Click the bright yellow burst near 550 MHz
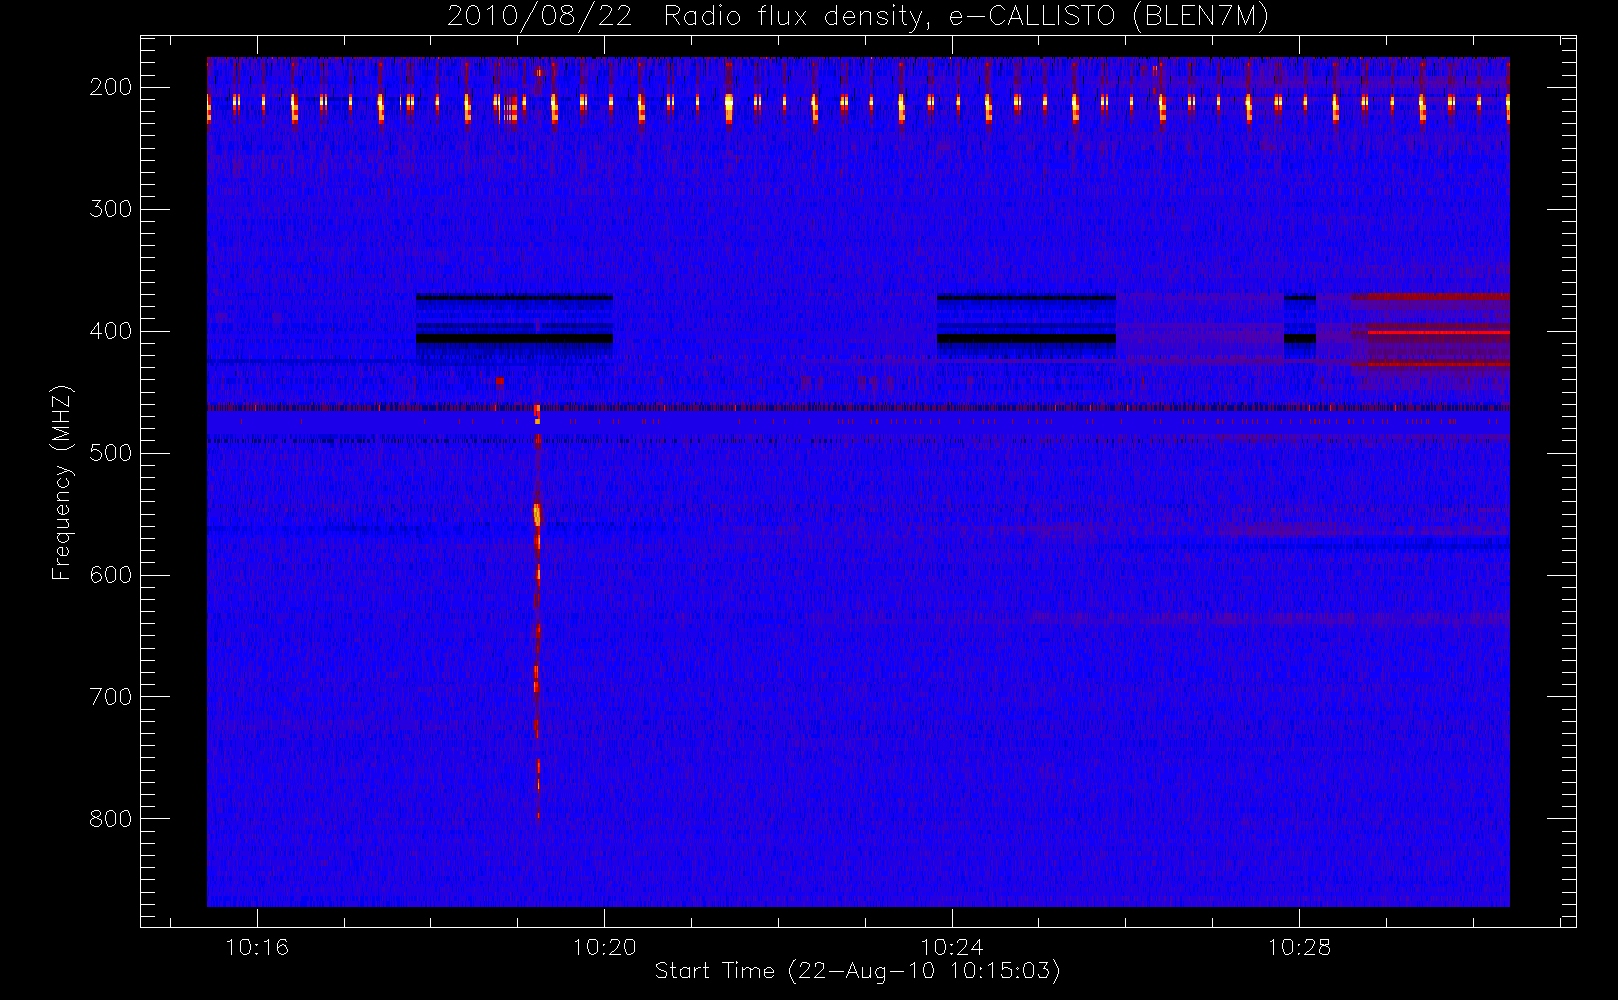The image size is (1618, 1000). click(537, 515)
